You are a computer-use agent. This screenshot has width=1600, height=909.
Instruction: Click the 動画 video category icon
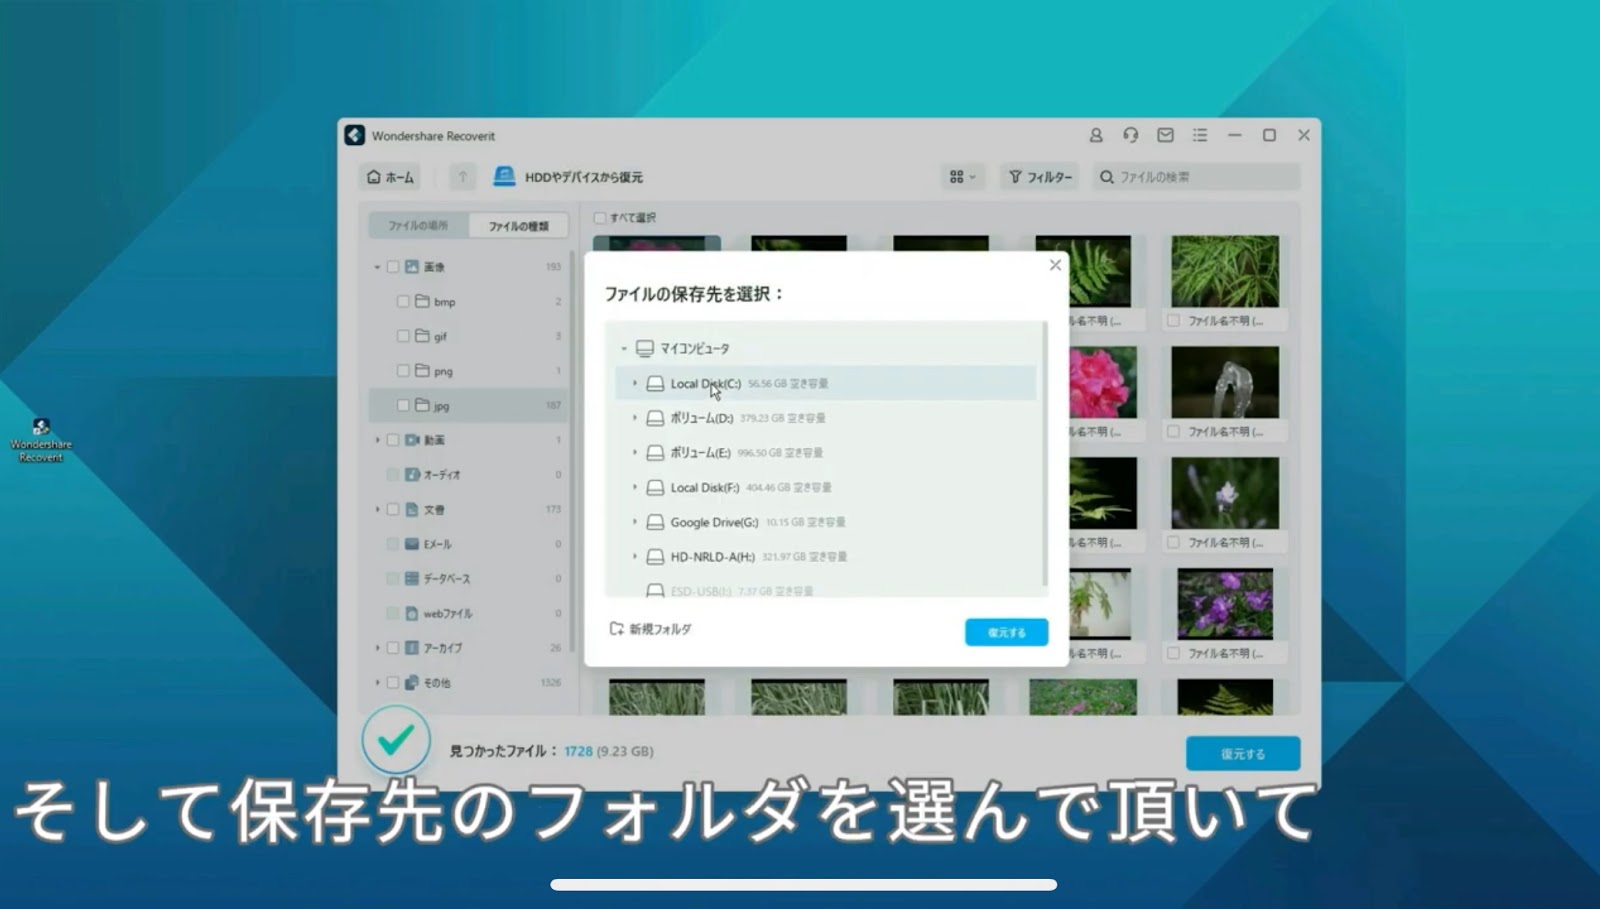click(411, 440)
